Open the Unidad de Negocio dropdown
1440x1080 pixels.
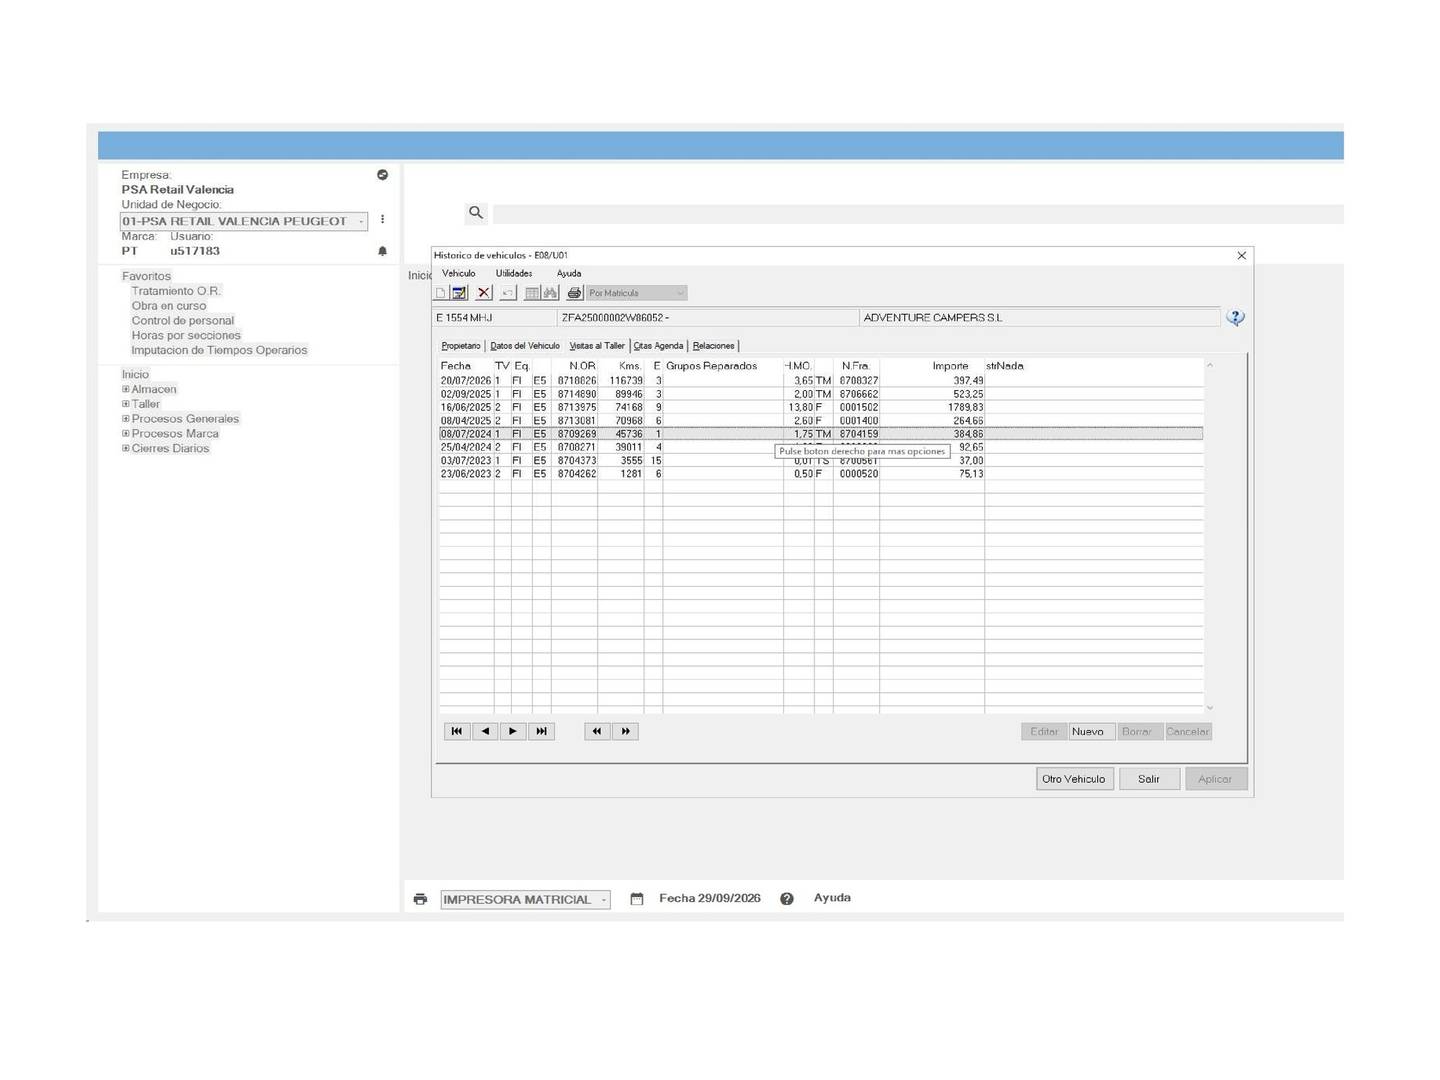(244, 221)
